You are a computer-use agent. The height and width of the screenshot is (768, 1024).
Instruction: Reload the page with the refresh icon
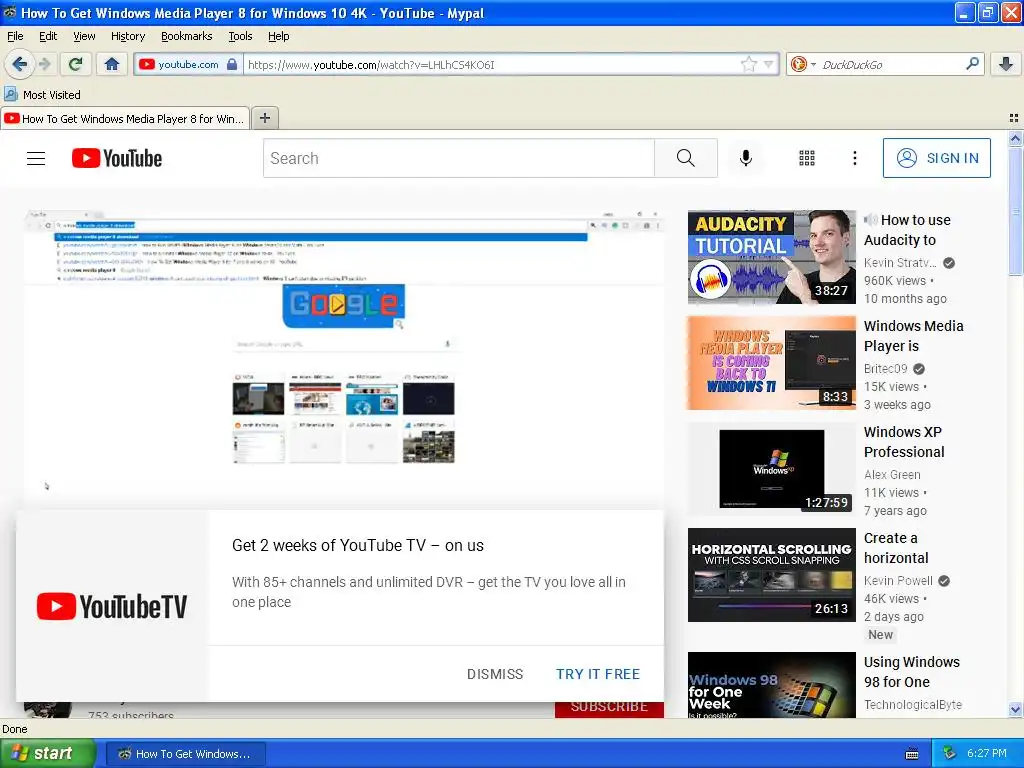[75, 64]
